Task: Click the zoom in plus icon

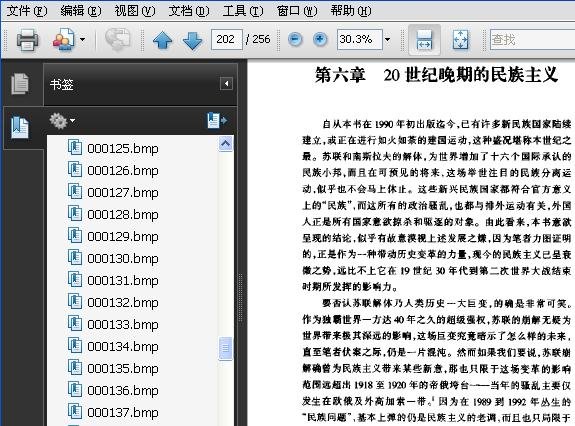Action: point(320,39)
